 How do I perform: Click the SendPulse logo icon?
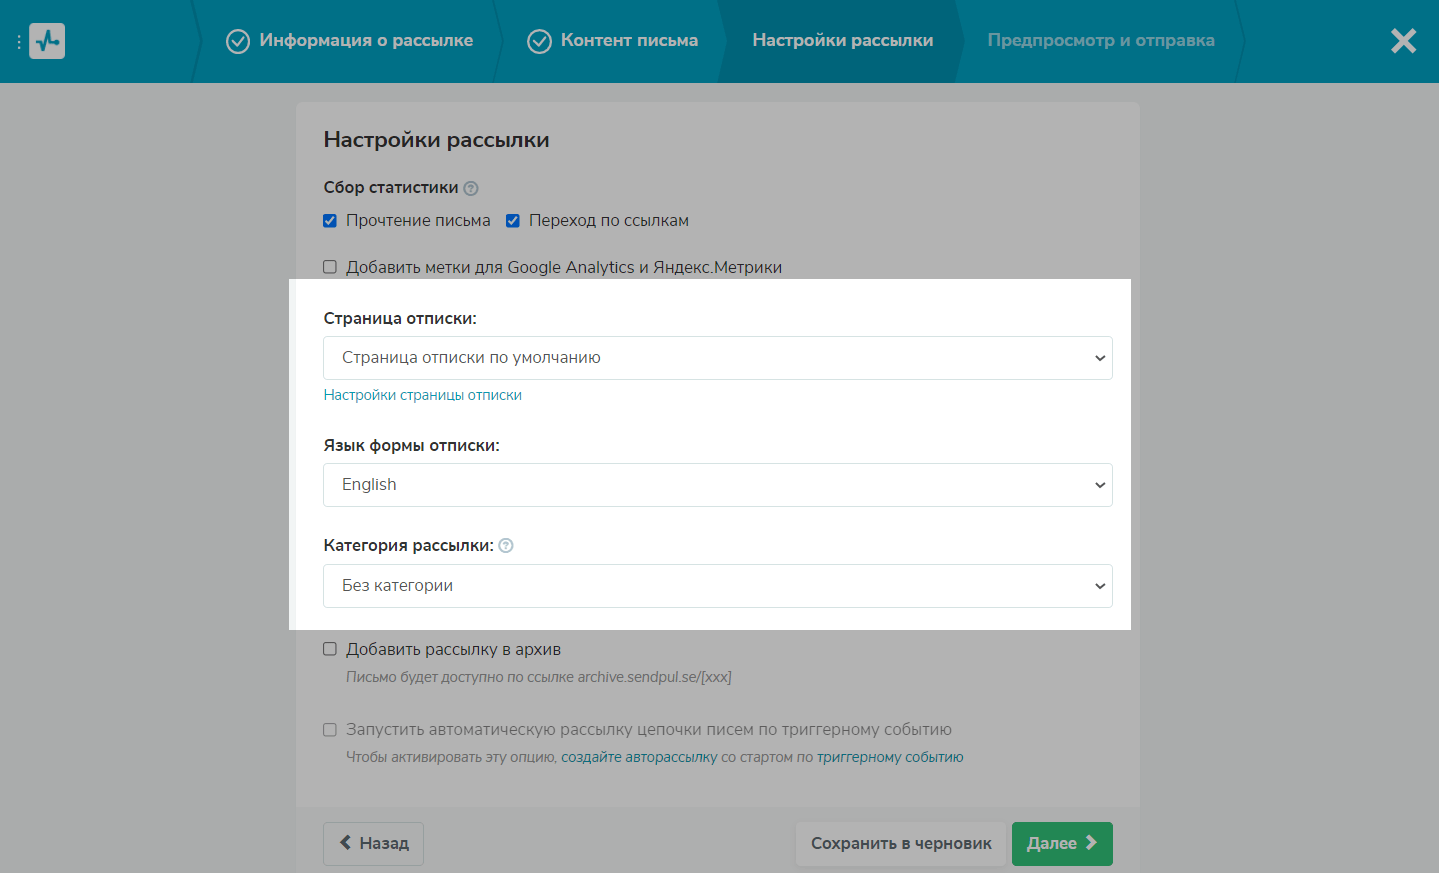click(x=47, y=41)
